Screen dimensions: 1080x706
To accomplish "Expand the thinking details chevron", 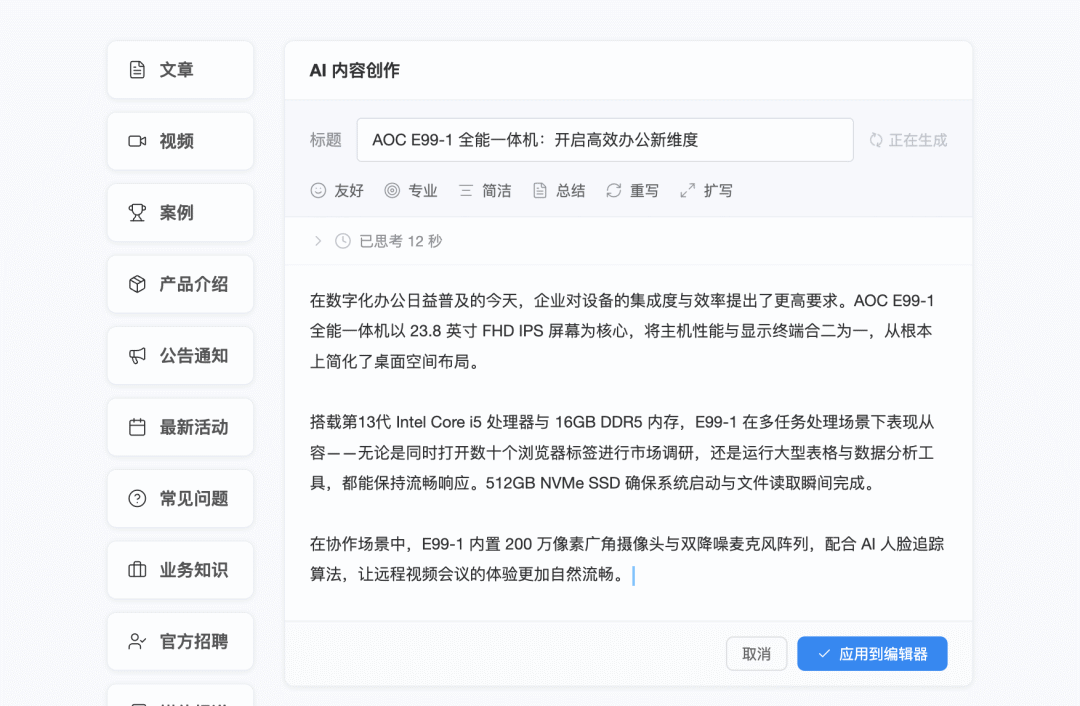I will click(318, 241).
